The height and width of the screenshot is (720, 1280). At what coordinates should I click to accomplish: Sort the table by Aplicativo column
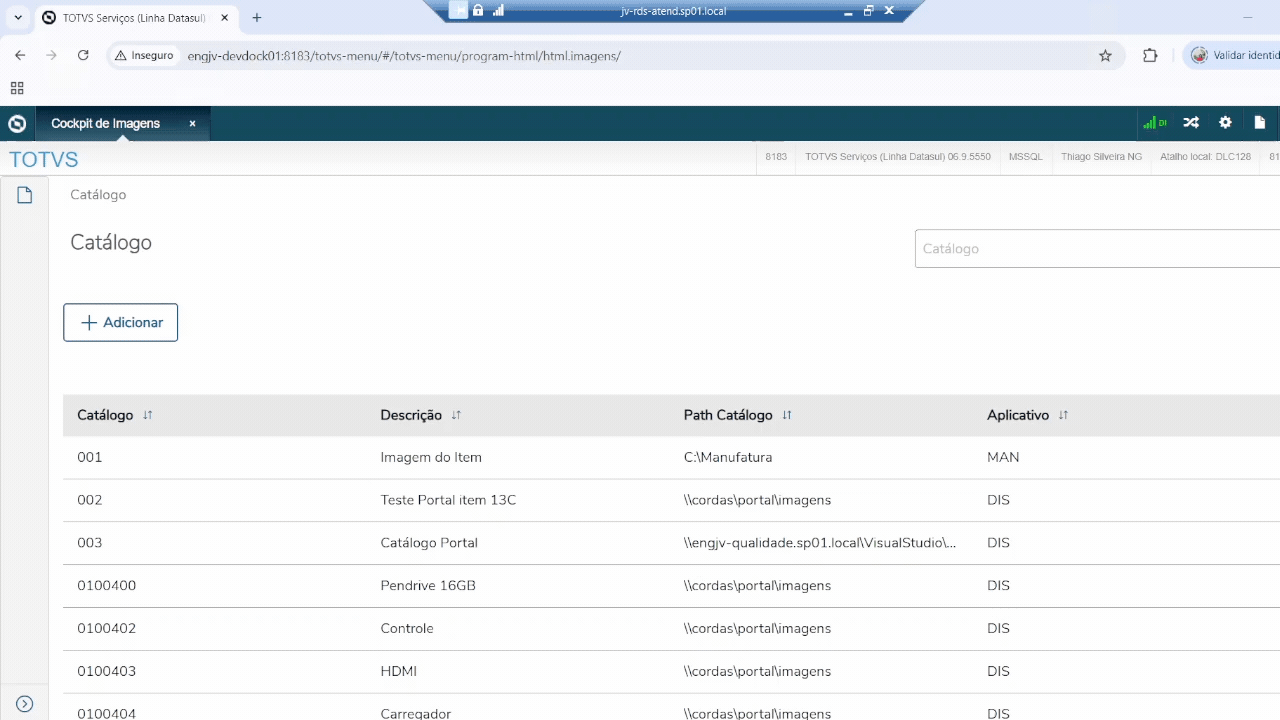(1063, 415)
